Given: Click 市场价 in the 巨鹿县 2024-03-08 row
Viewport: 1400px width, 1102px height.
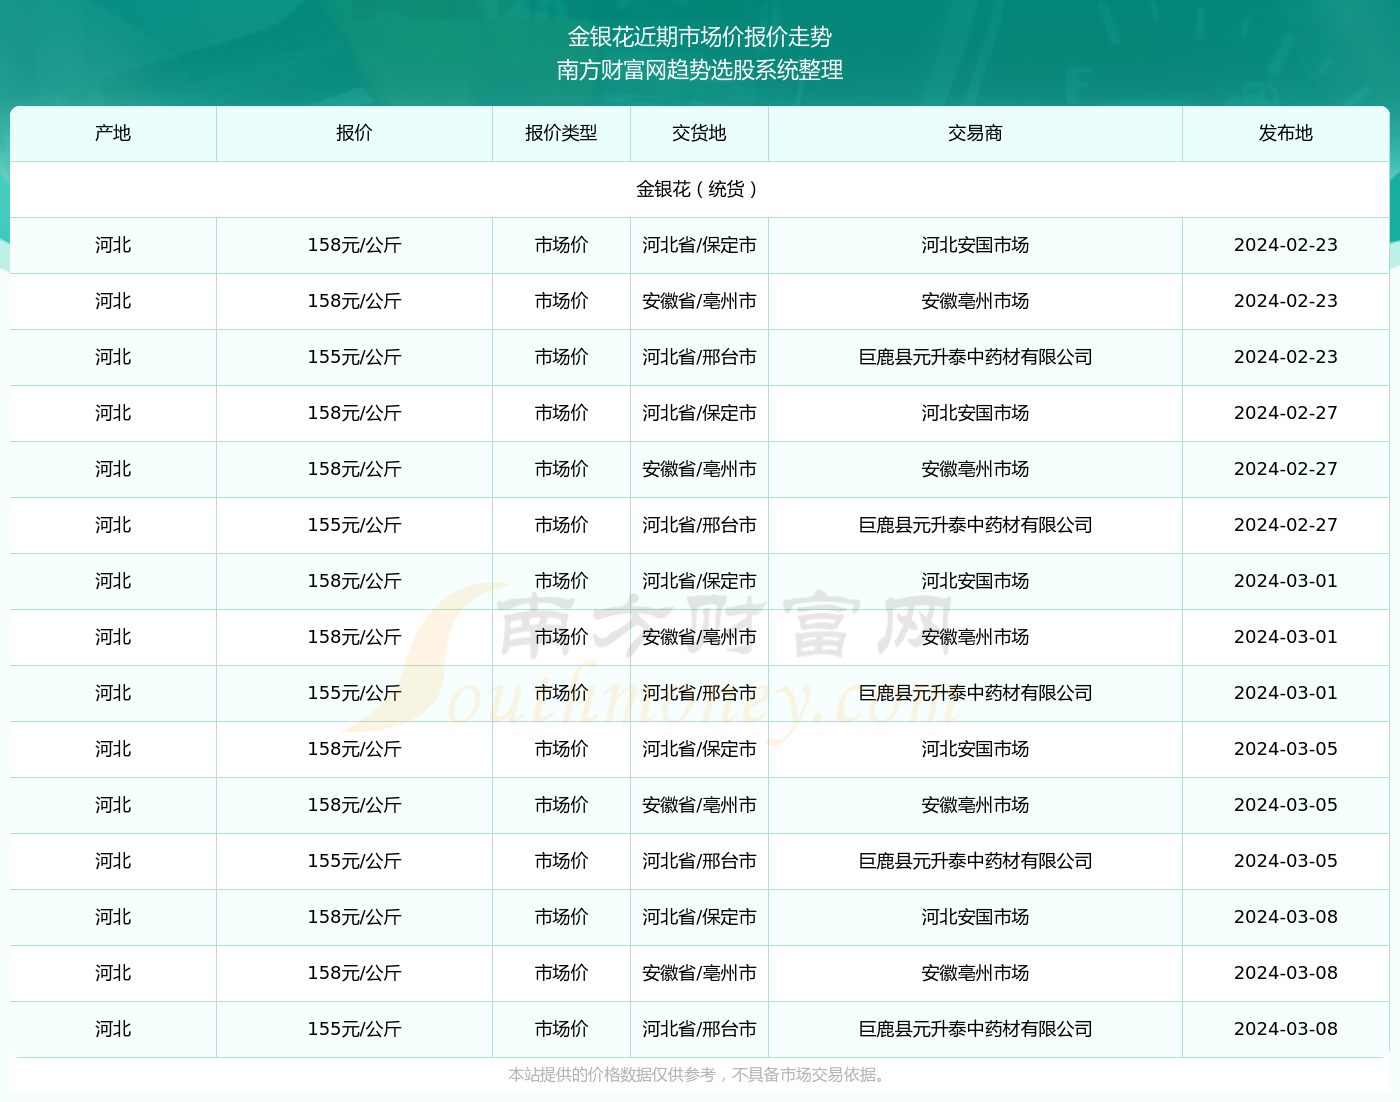Looking at the screenshot, I should 561,1029.
